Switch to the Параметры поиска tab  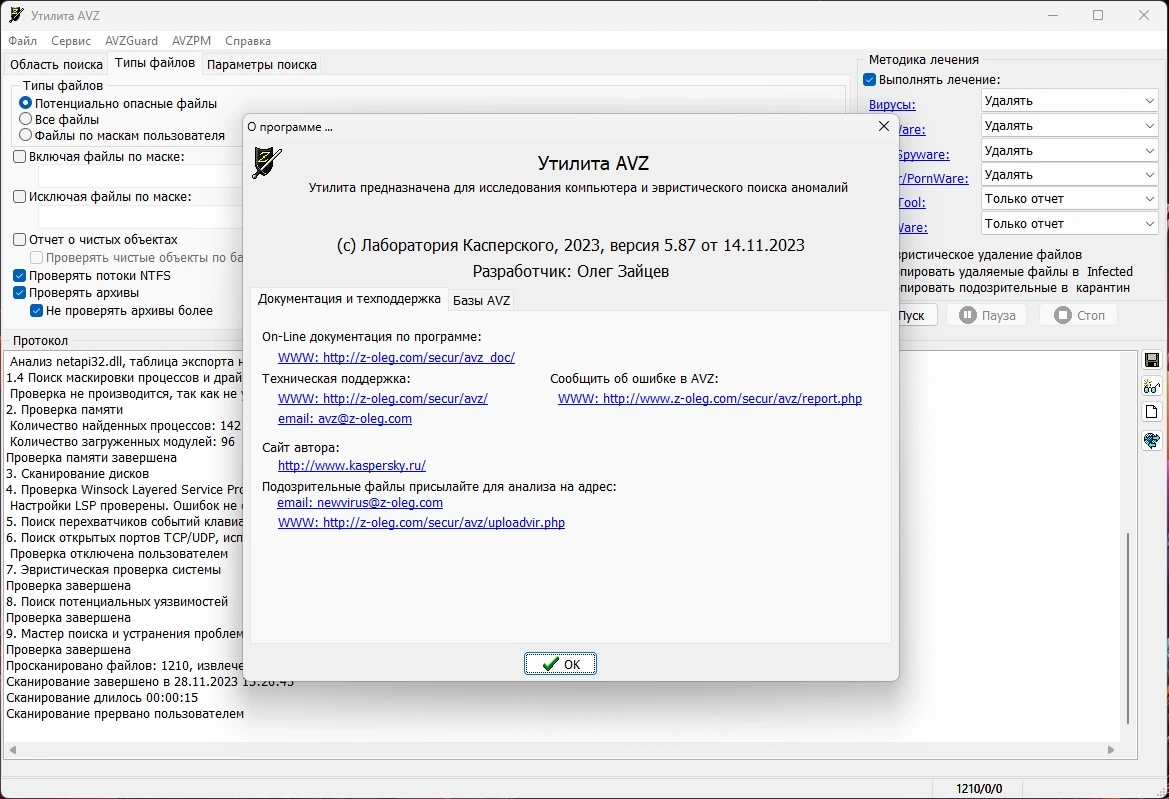(262, 64)
